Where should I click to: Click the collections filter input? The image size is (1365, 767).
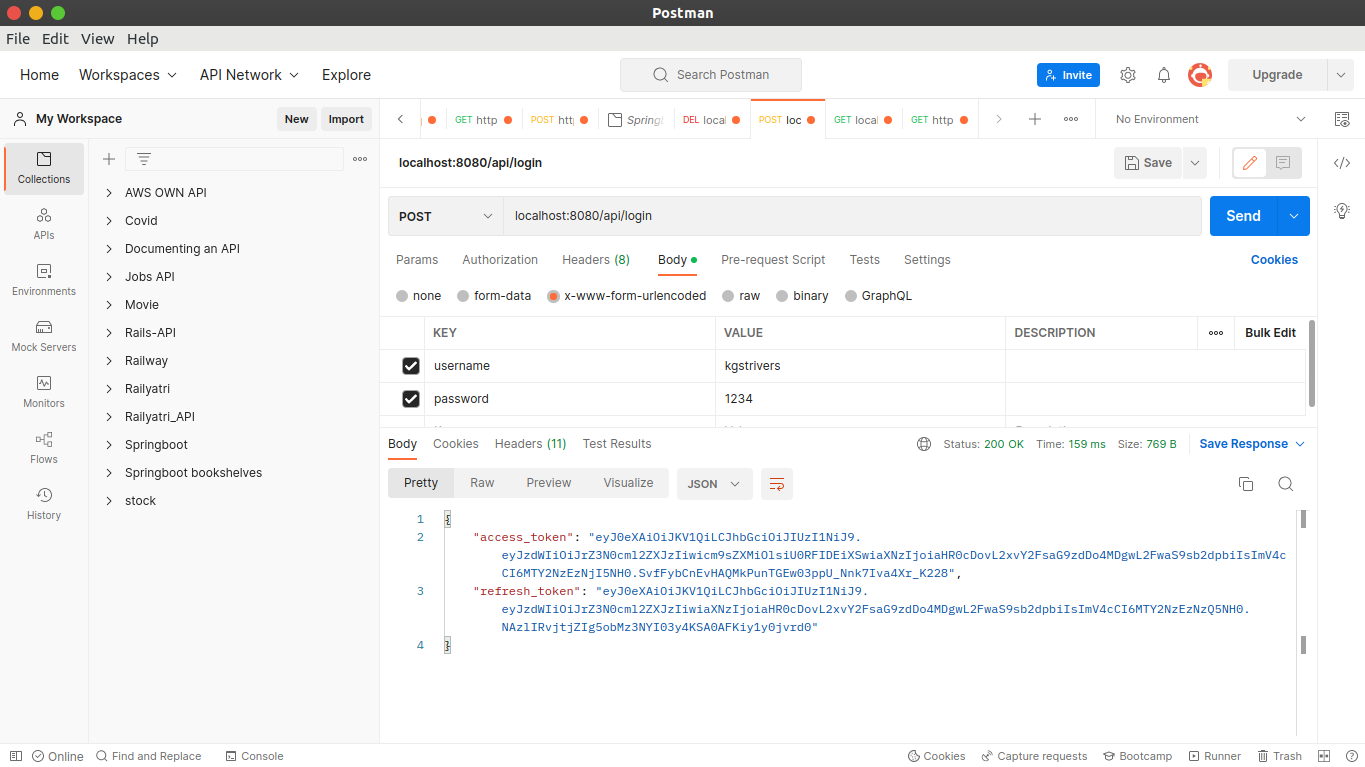coord(234,159)
